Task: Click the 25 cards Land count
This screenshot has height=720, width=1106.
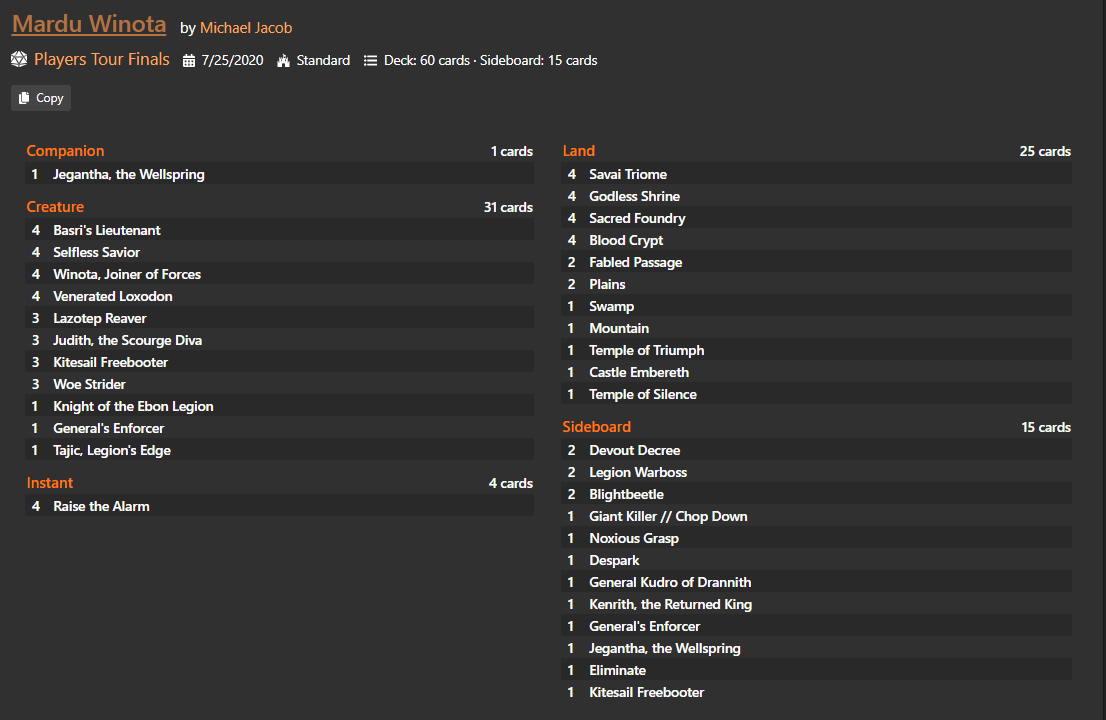Action: pyautogui.click(x=1045, y=152)
